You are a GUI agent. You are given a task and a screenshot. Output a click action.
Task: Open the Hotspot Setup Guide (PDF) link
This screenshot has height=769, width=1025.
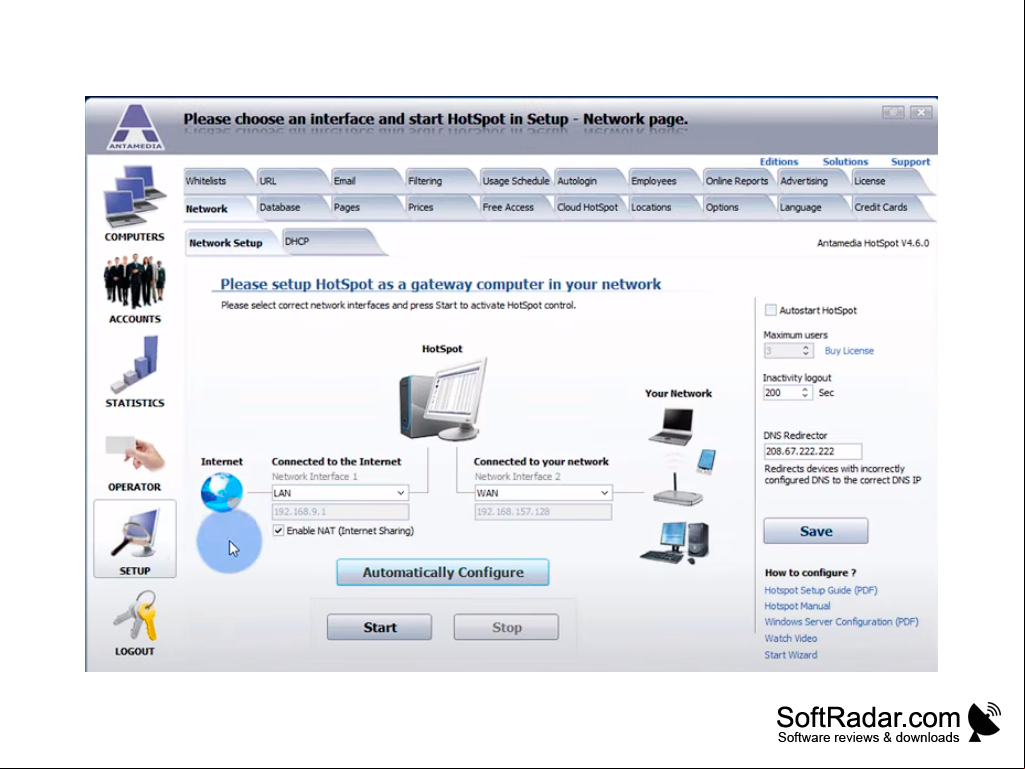(x=821, y=590)
